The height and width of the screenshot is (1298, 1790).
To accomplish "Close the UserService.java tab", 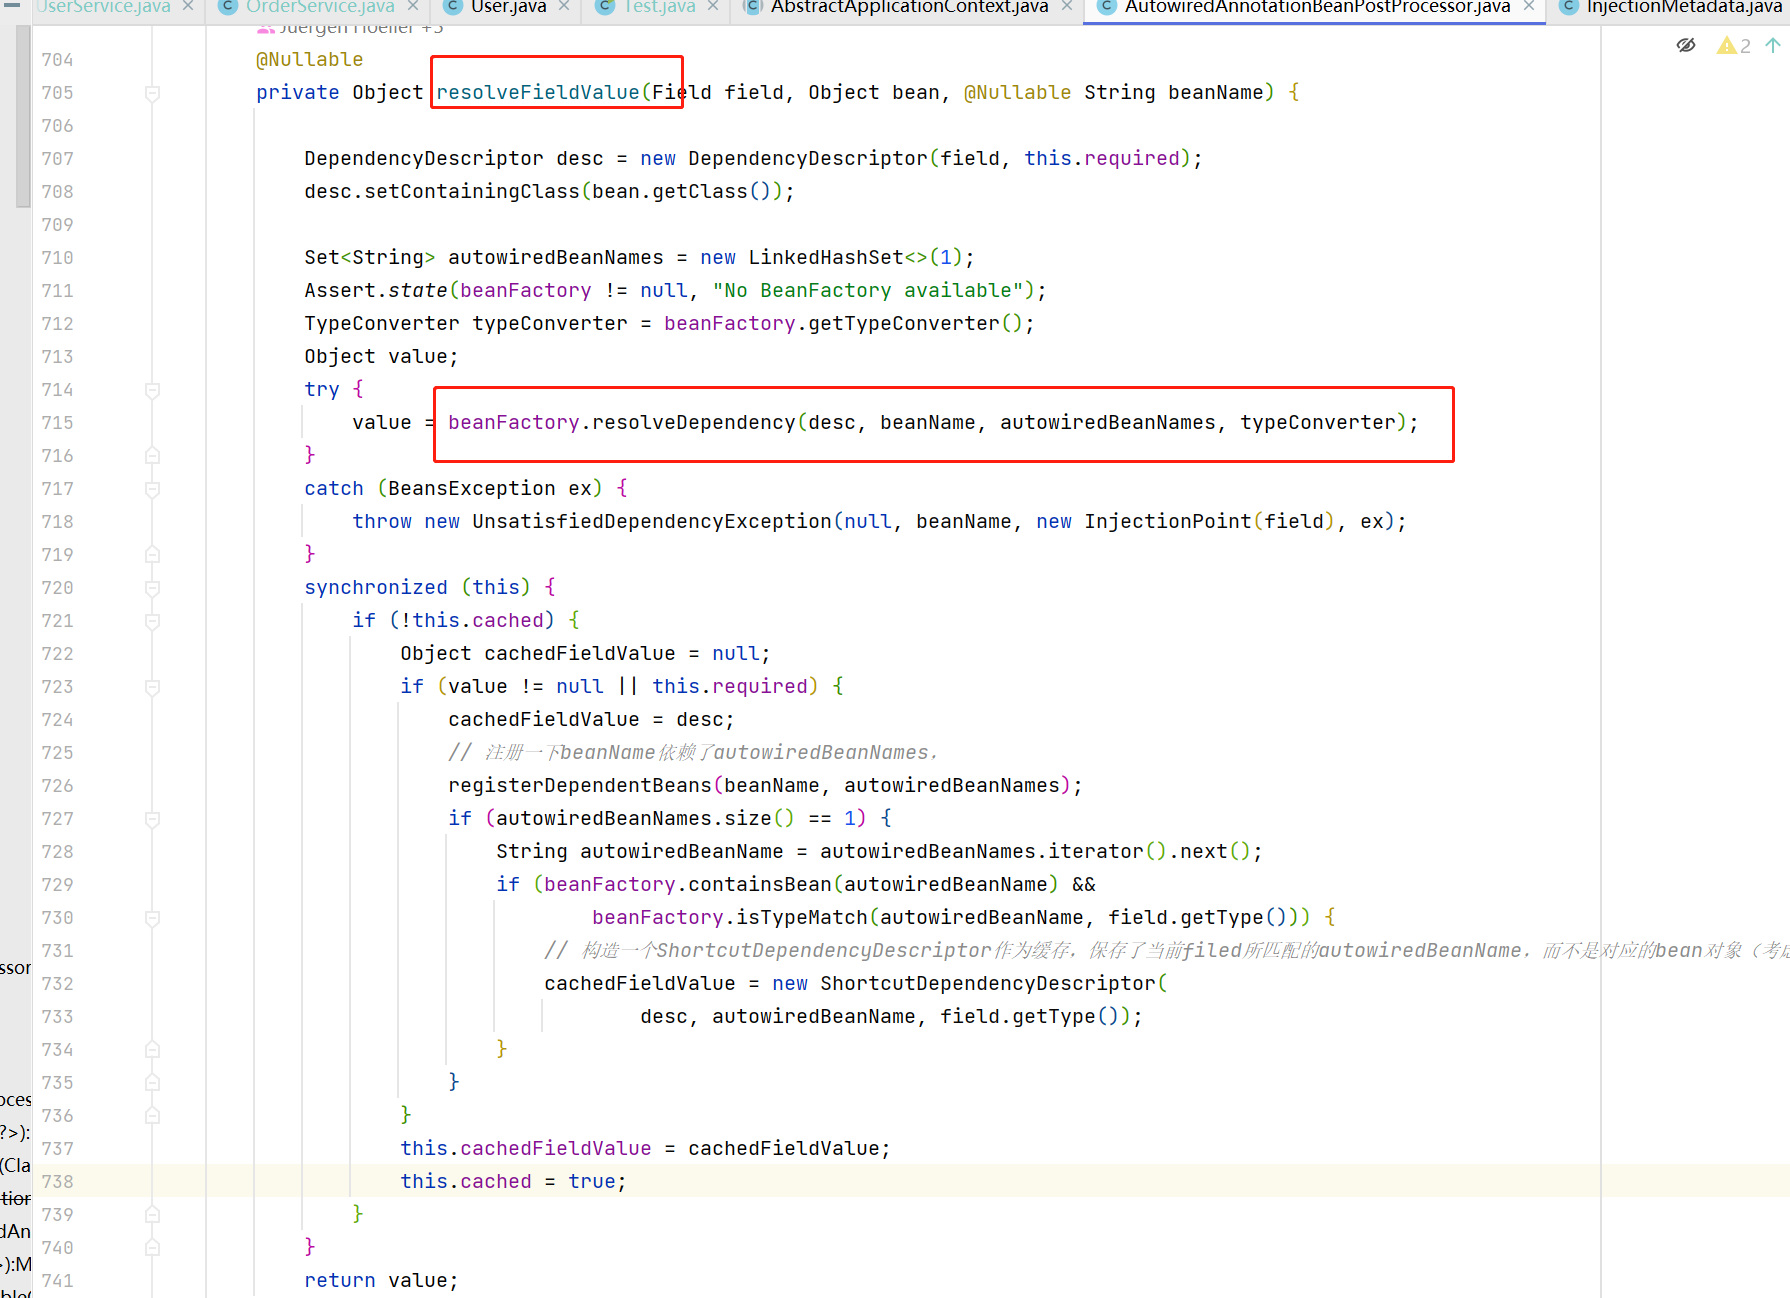I will pyautogui.click(x=188, y=6).
